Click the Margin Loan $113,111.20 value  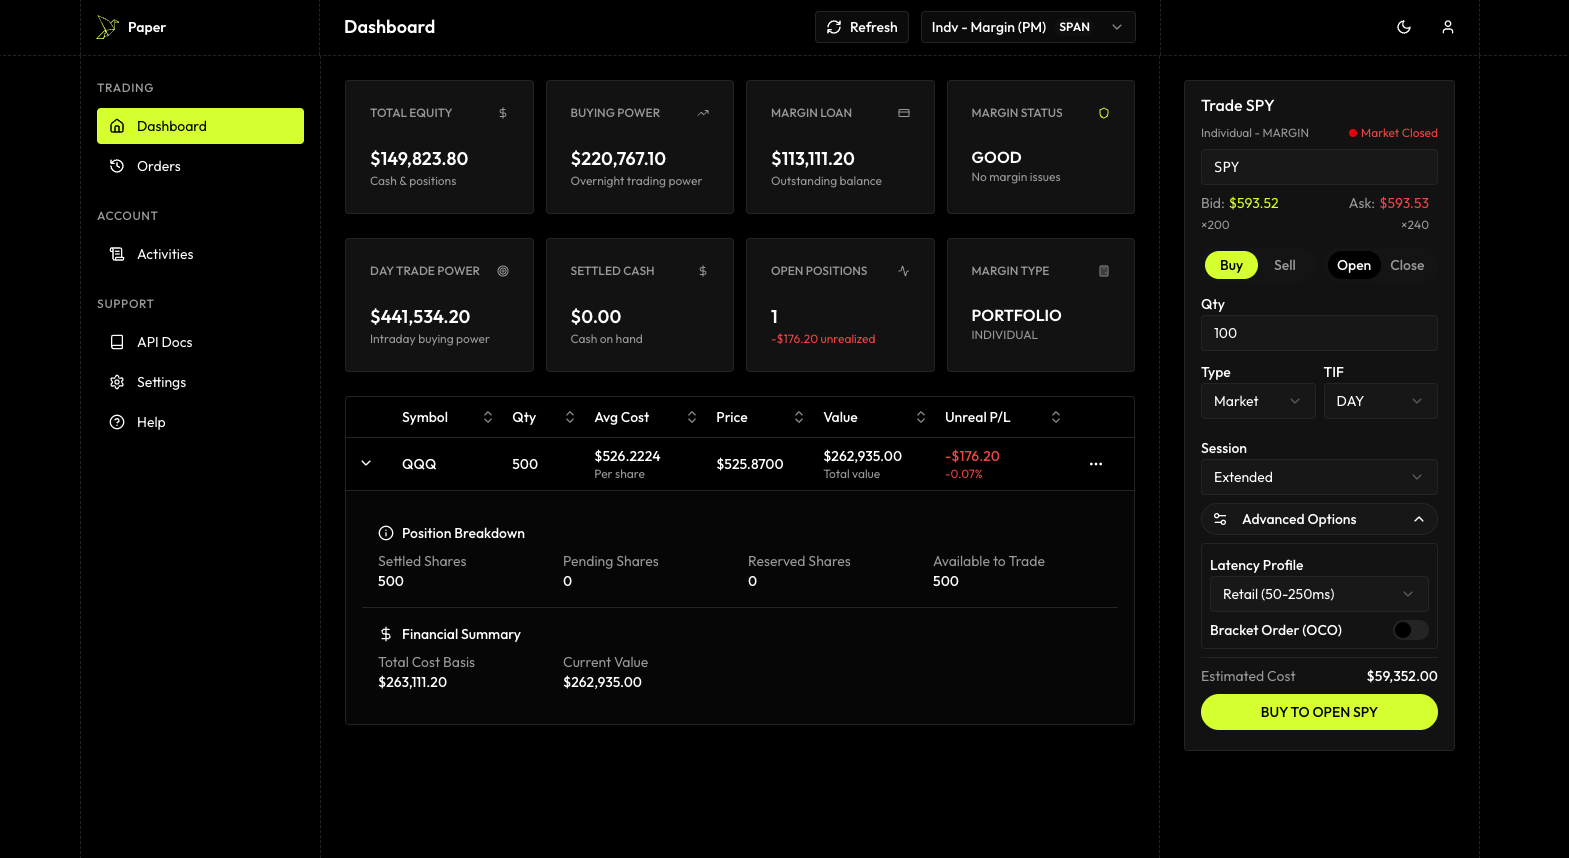coord(813,159)
